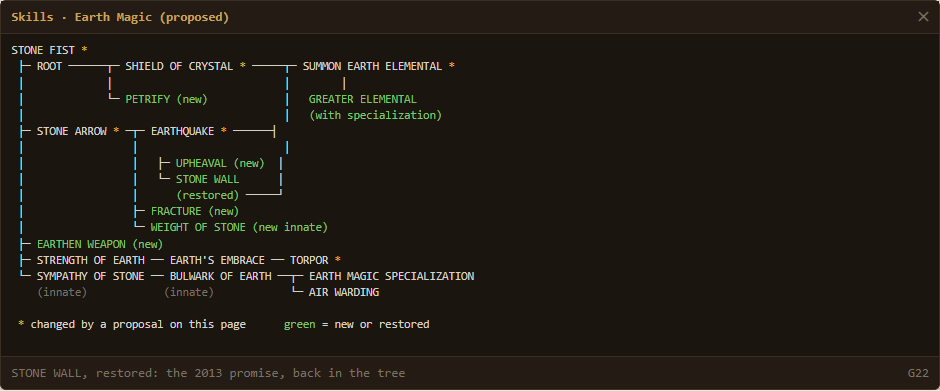Screen dimensions: 940x391
Task: Click 'changed by a proposal on this page' legend
Action: coord(138,324)
